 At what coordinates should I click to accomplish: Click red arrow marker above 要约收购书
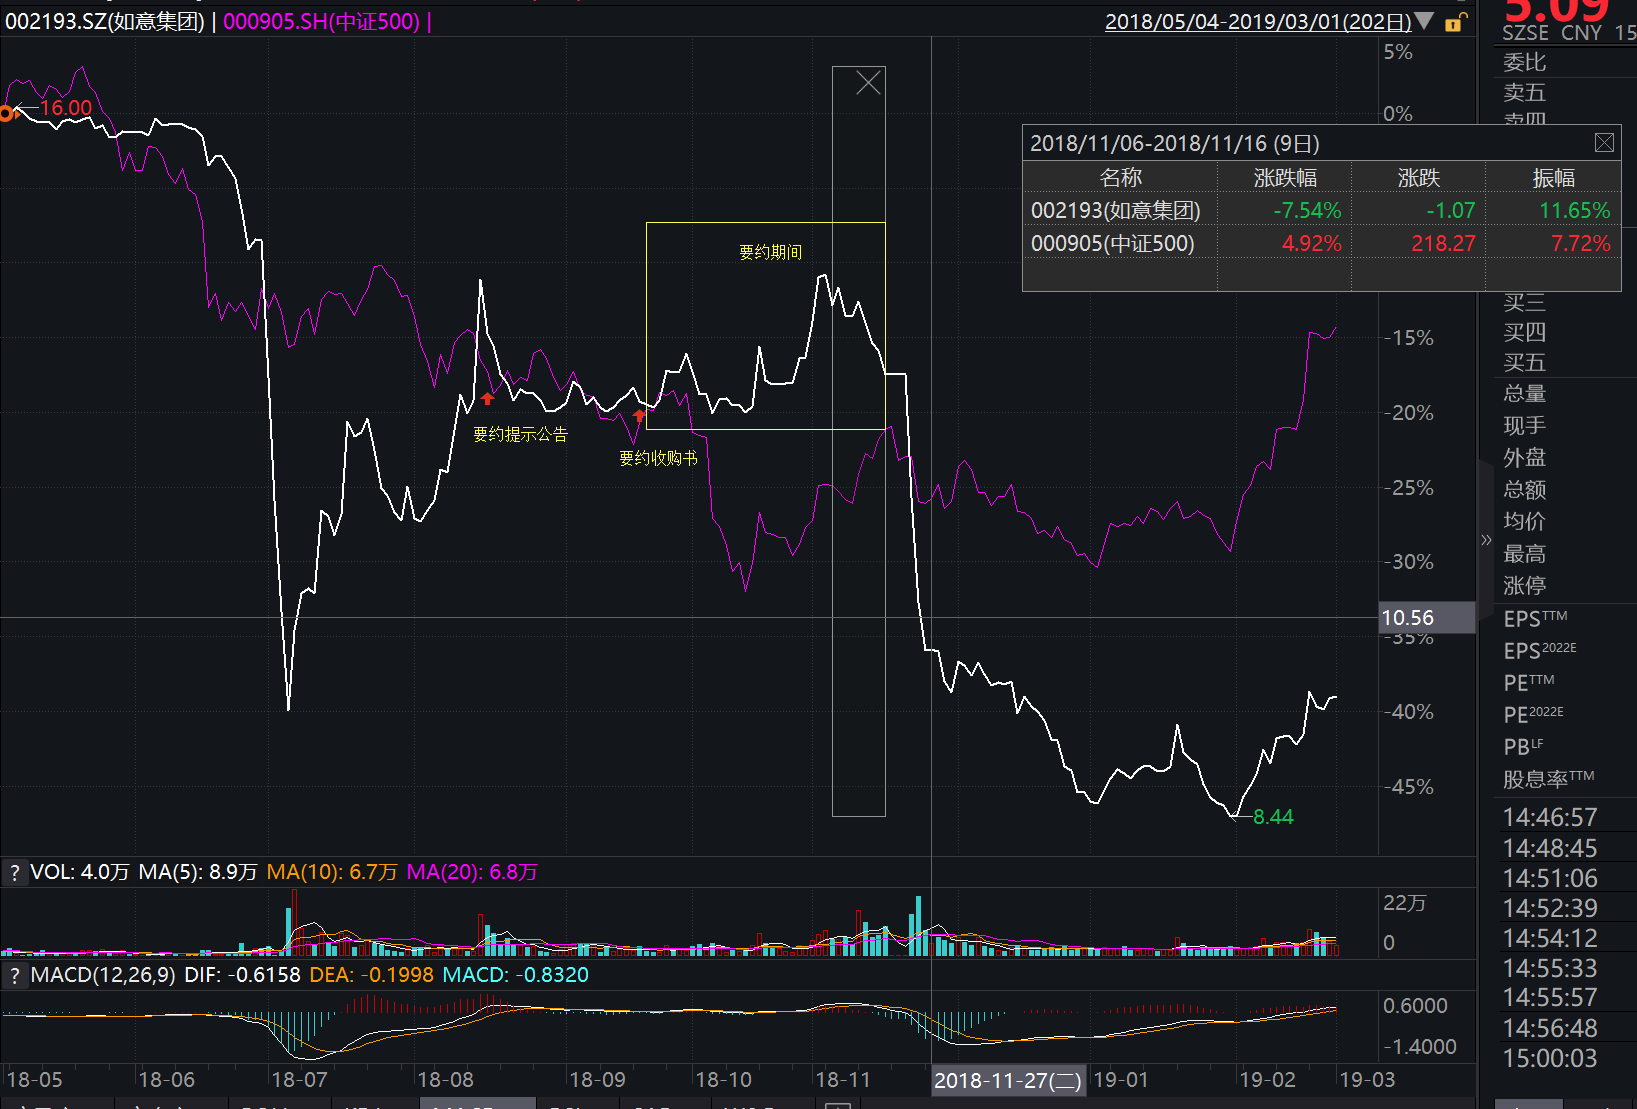coord(639,414)
